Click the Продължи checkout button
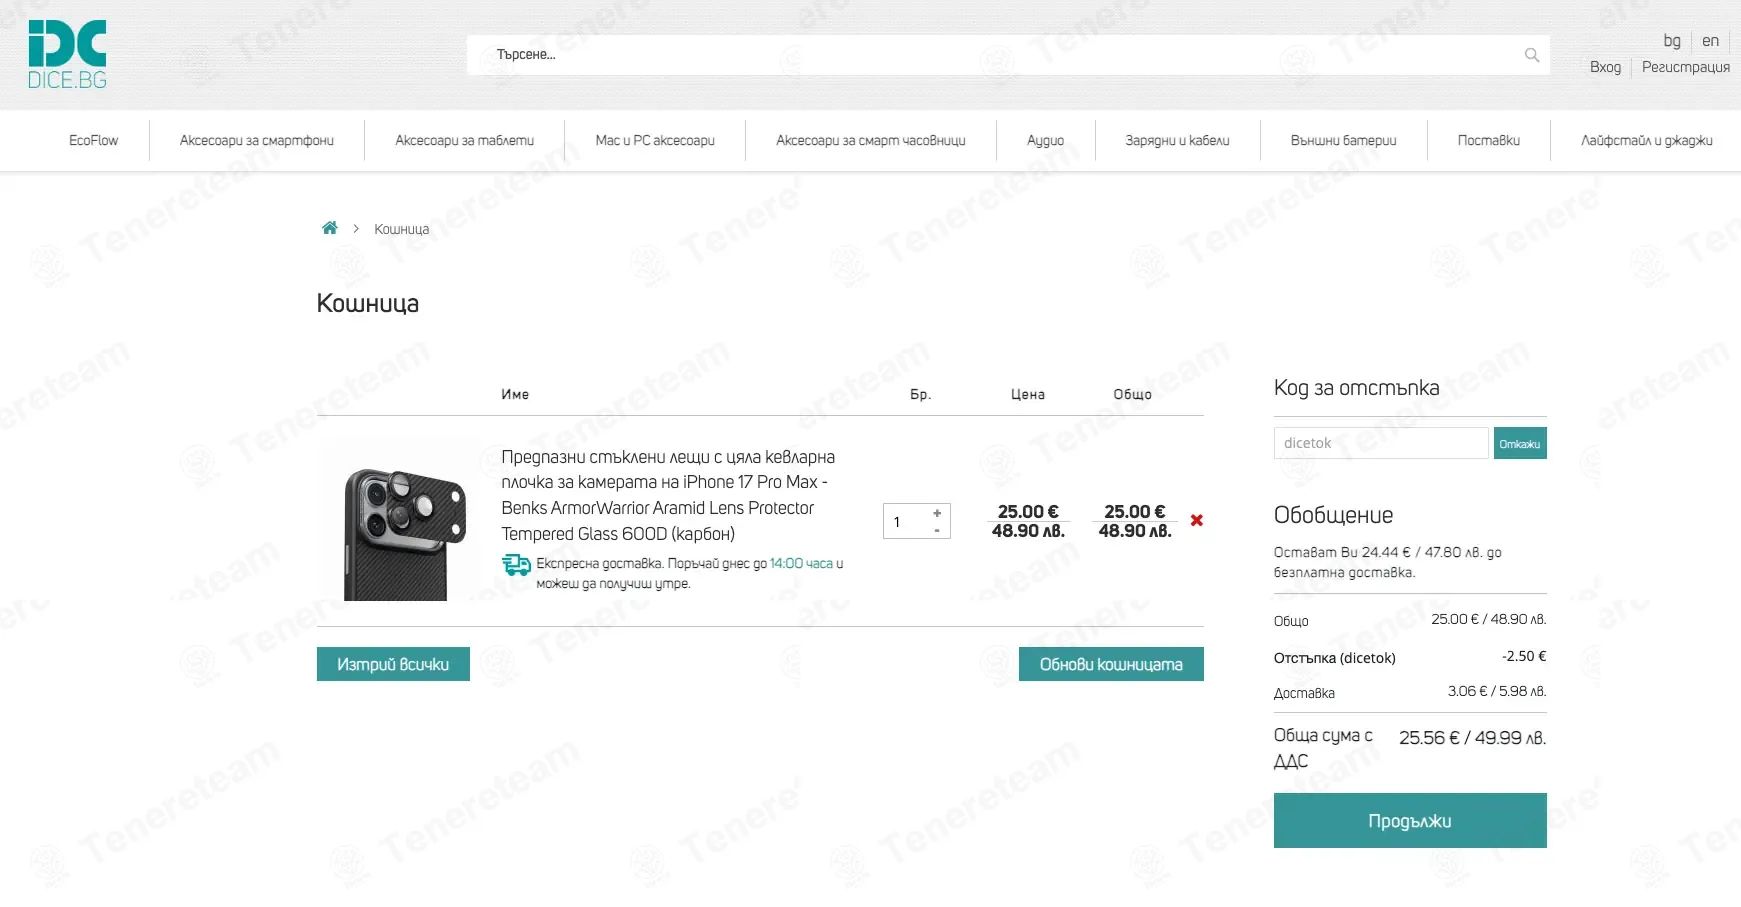Screen dimensions: 1741x907 pos(1410,821)
